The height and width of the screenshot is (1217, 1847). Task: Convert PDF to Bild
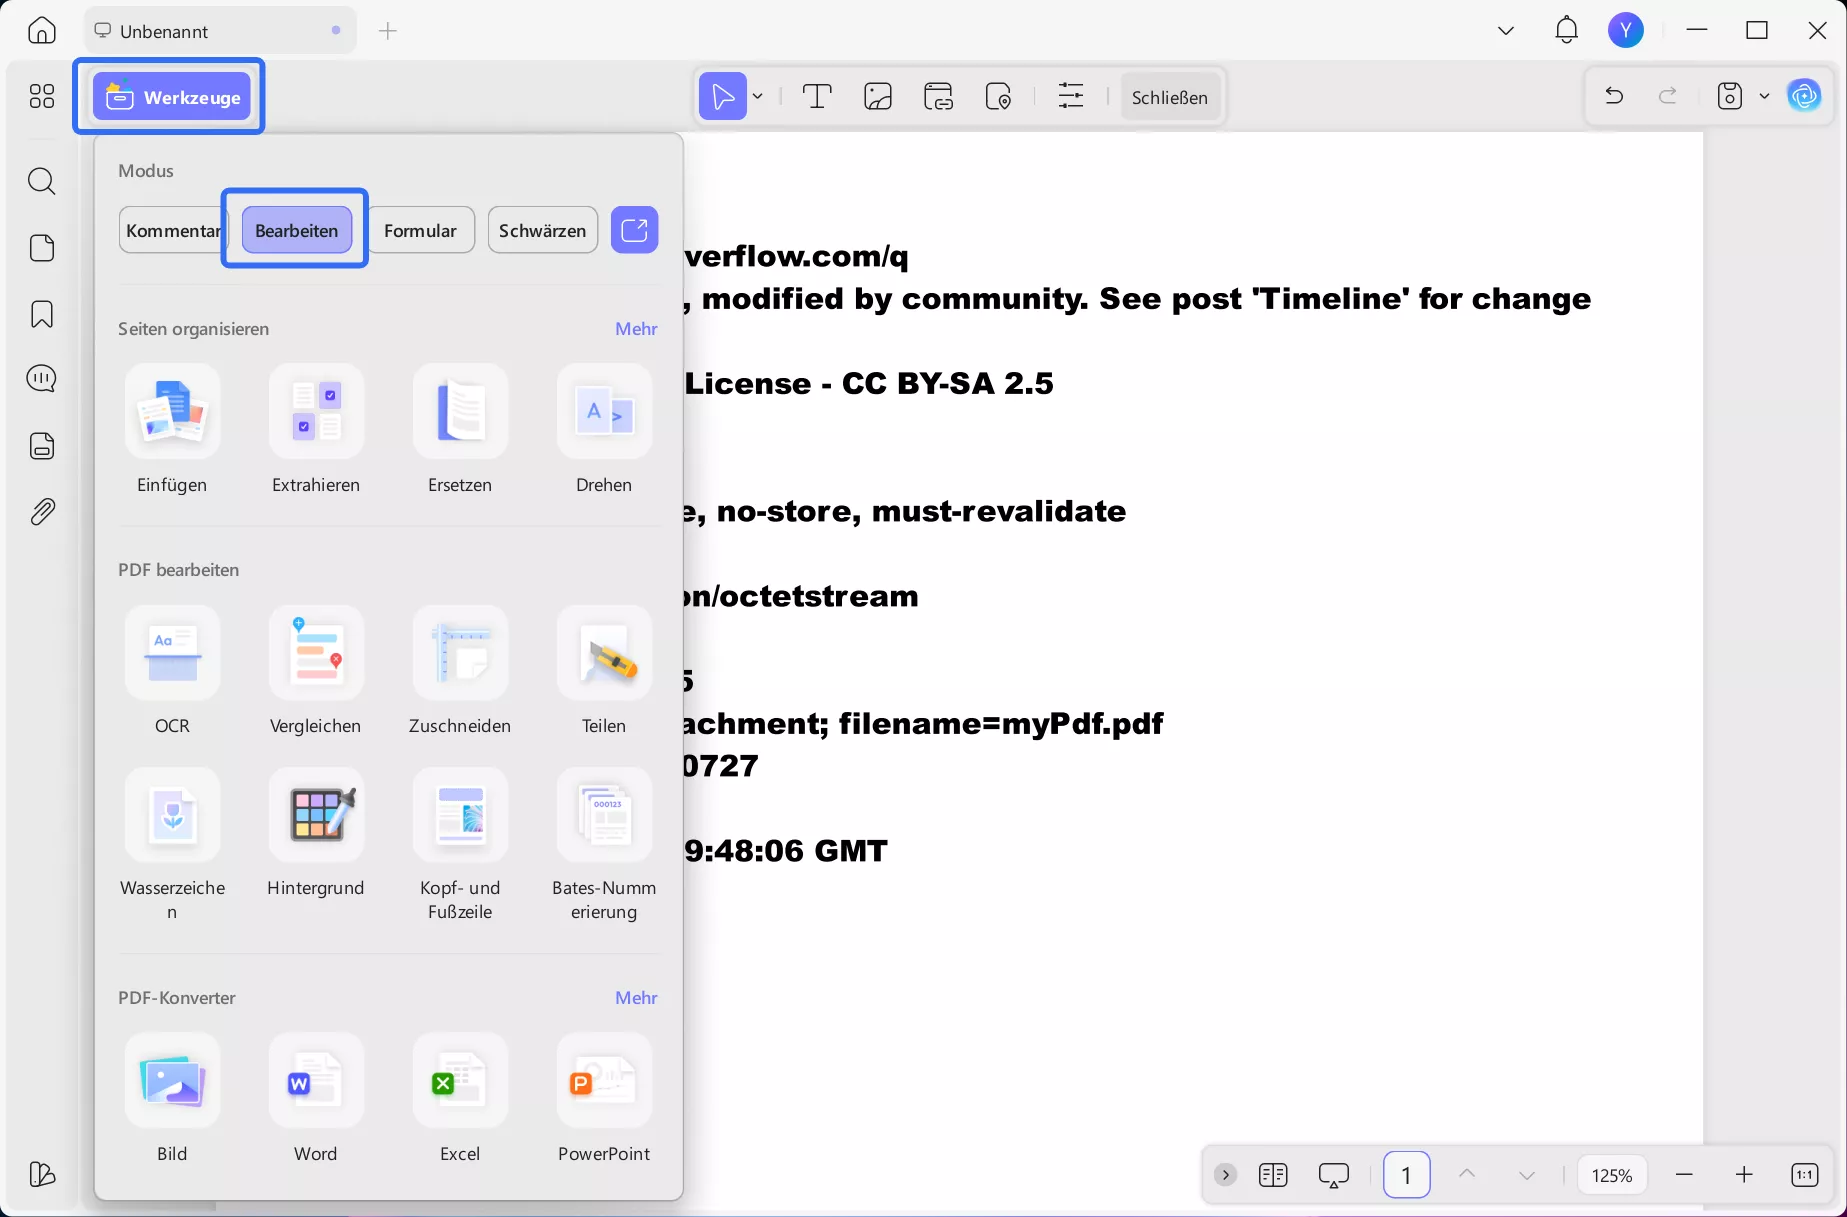tap(172, 1098)
